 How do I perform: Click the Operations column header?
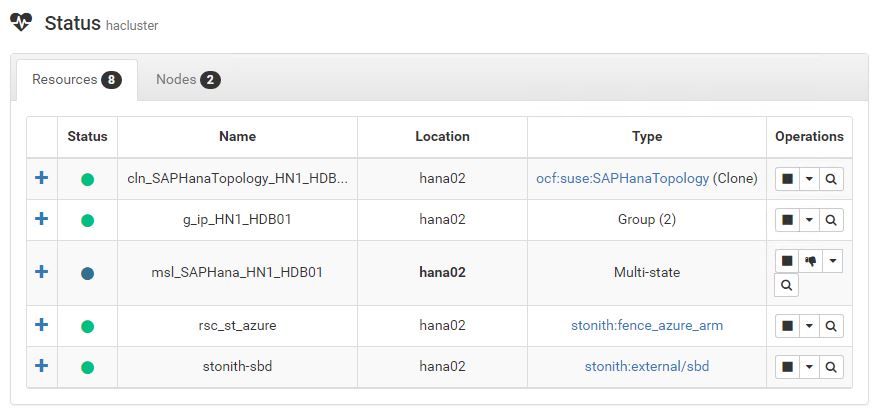pyautogui.click(x=809, y=136)
